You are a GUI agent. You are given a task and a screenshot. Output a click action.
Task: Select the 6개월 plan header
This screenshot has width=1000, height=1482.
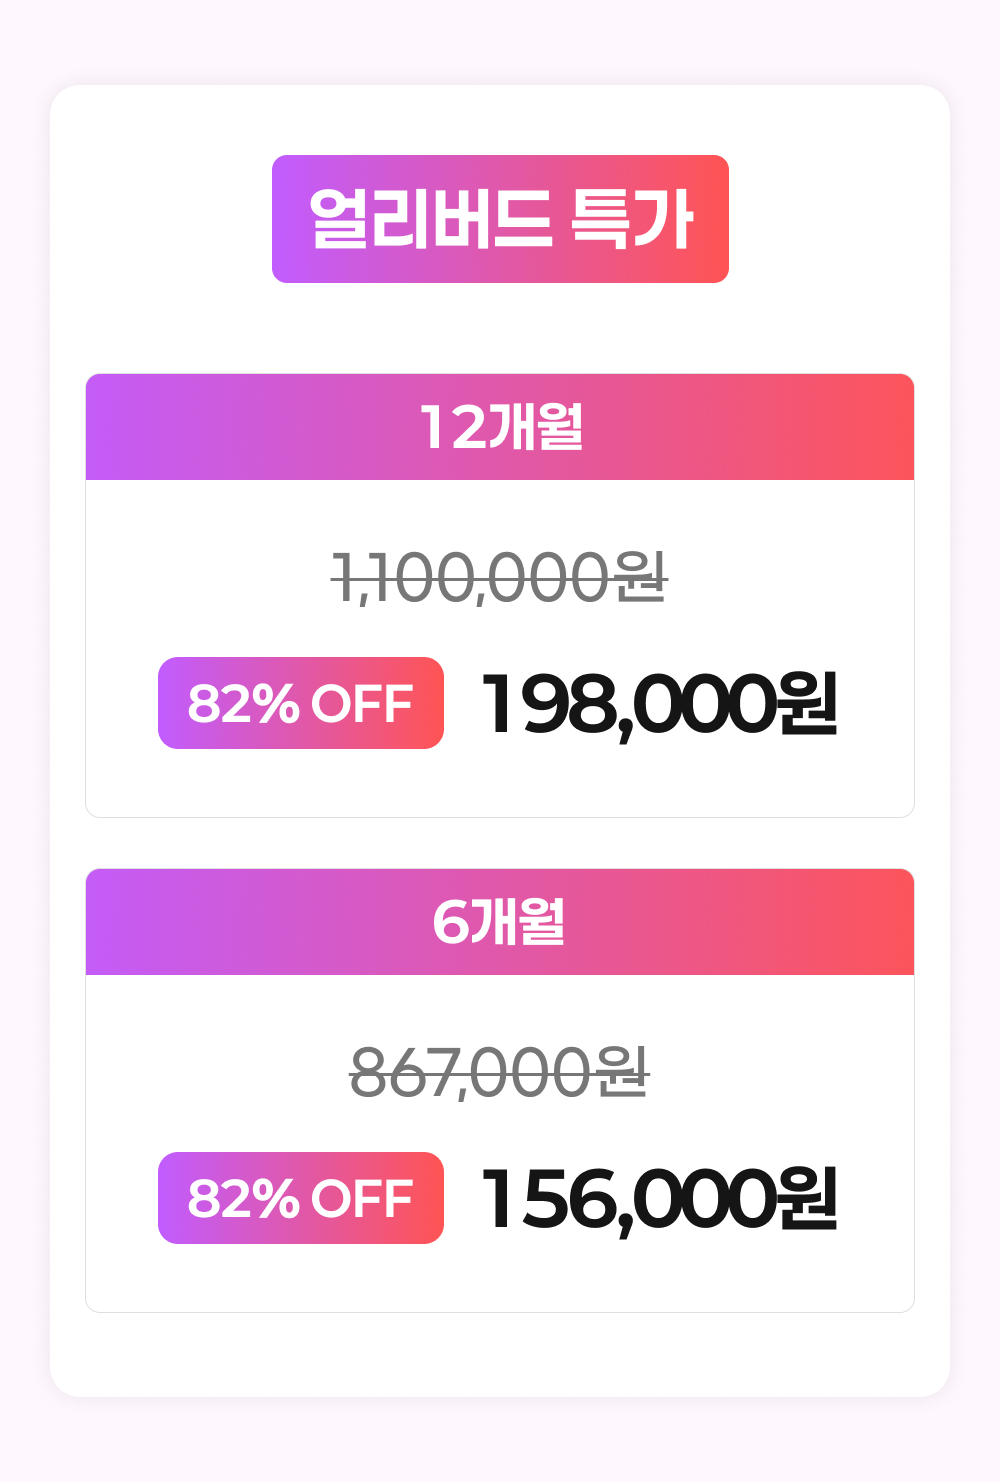(x=500, y=922)
